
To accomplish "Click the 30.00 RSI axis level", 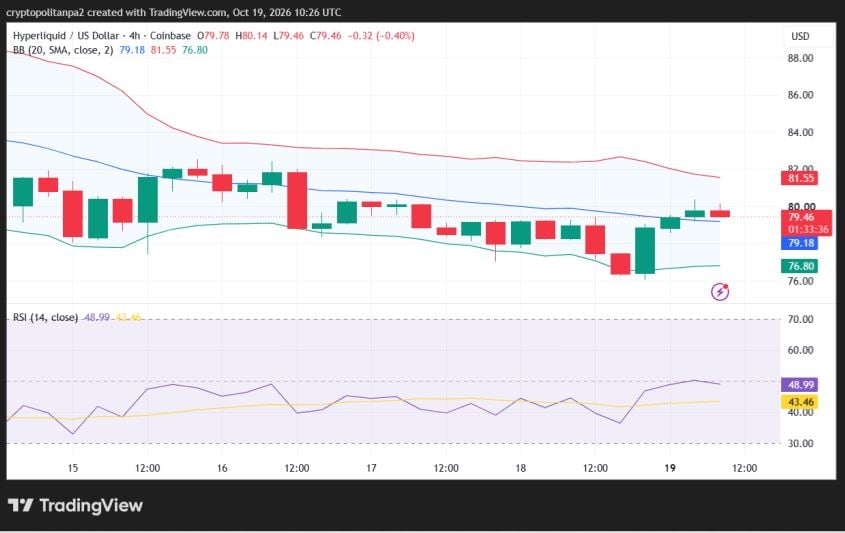I will [800, 444].
